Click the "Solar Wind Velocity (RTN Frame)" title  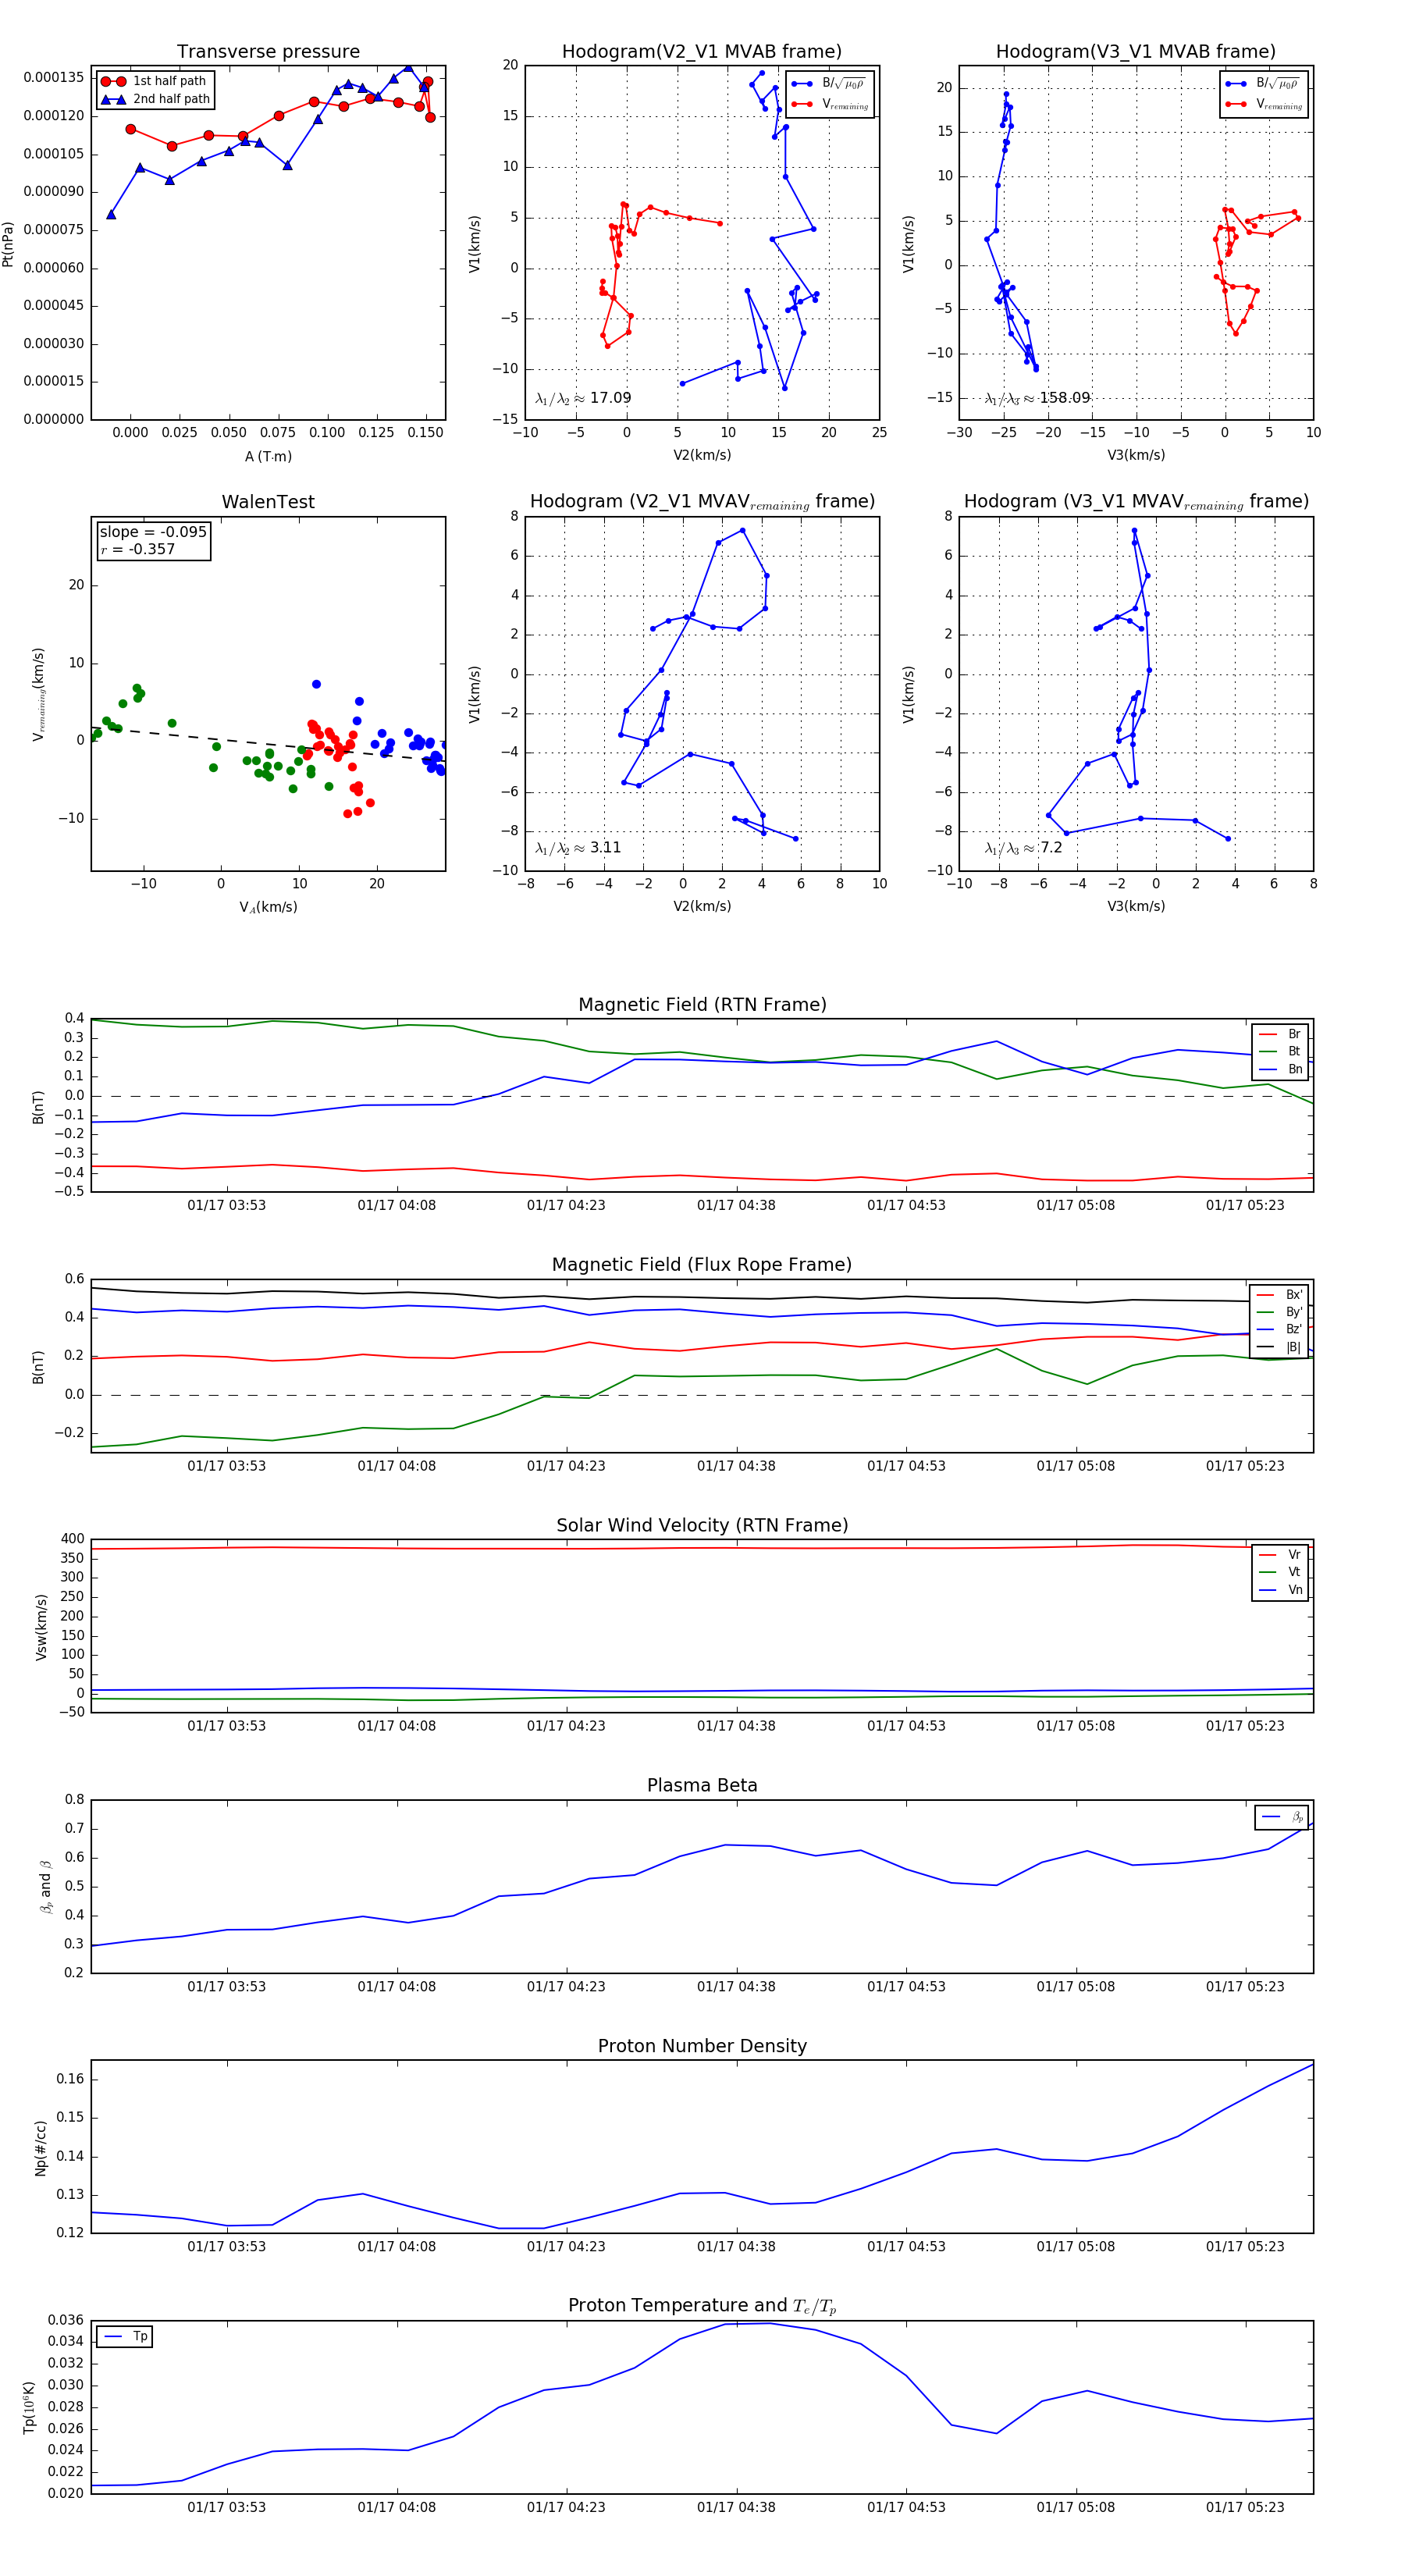pyautogui.click(x=702, y=1526)
